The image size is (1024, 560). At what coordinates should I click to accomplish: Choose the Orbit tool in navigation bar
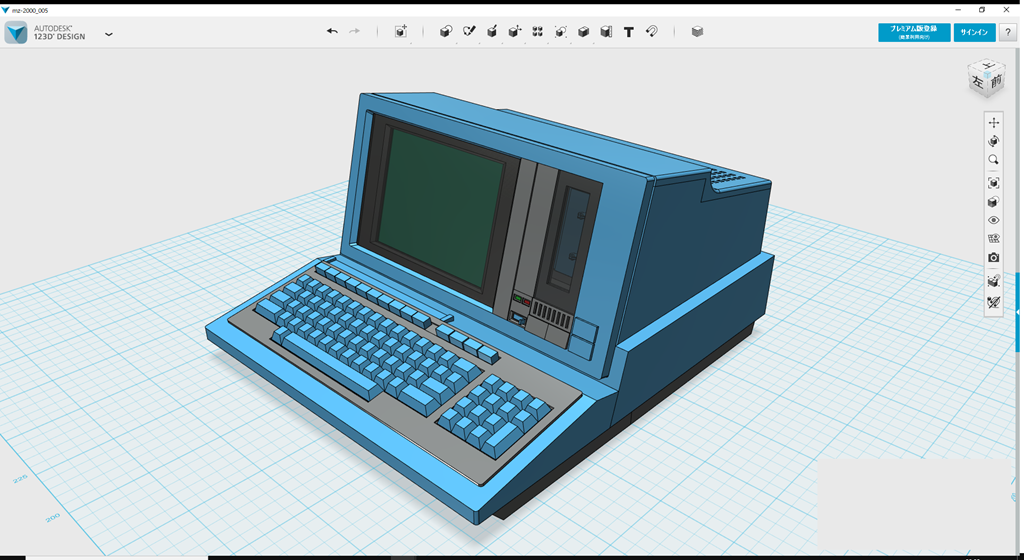tap(993, 142)
